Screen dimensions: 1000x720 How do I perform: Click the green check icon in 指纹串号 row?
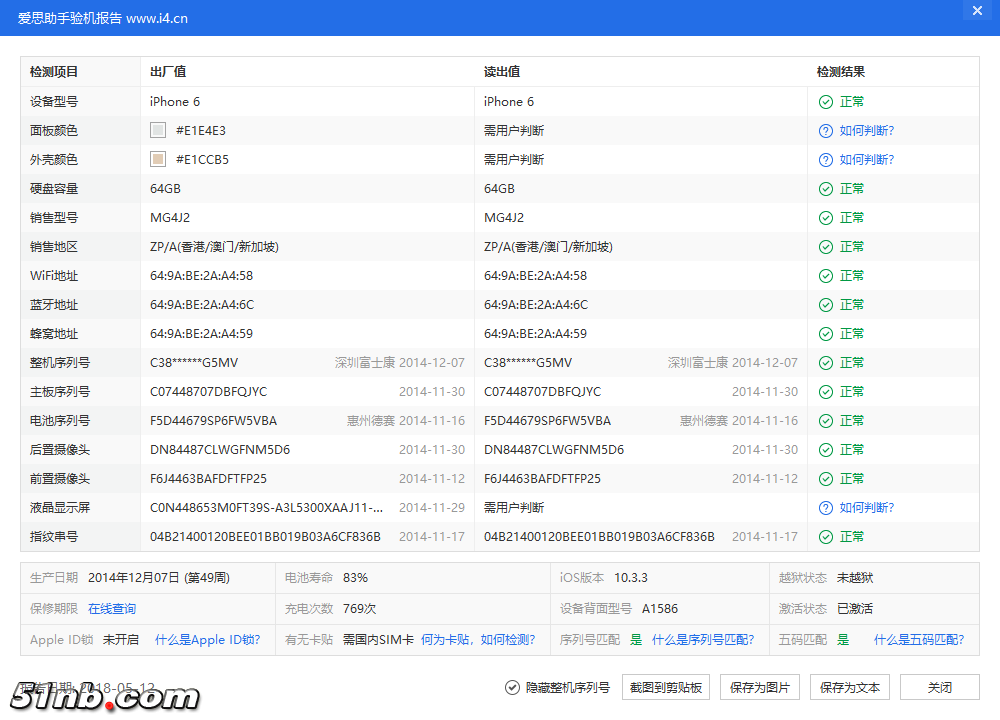tap(826, 537)
